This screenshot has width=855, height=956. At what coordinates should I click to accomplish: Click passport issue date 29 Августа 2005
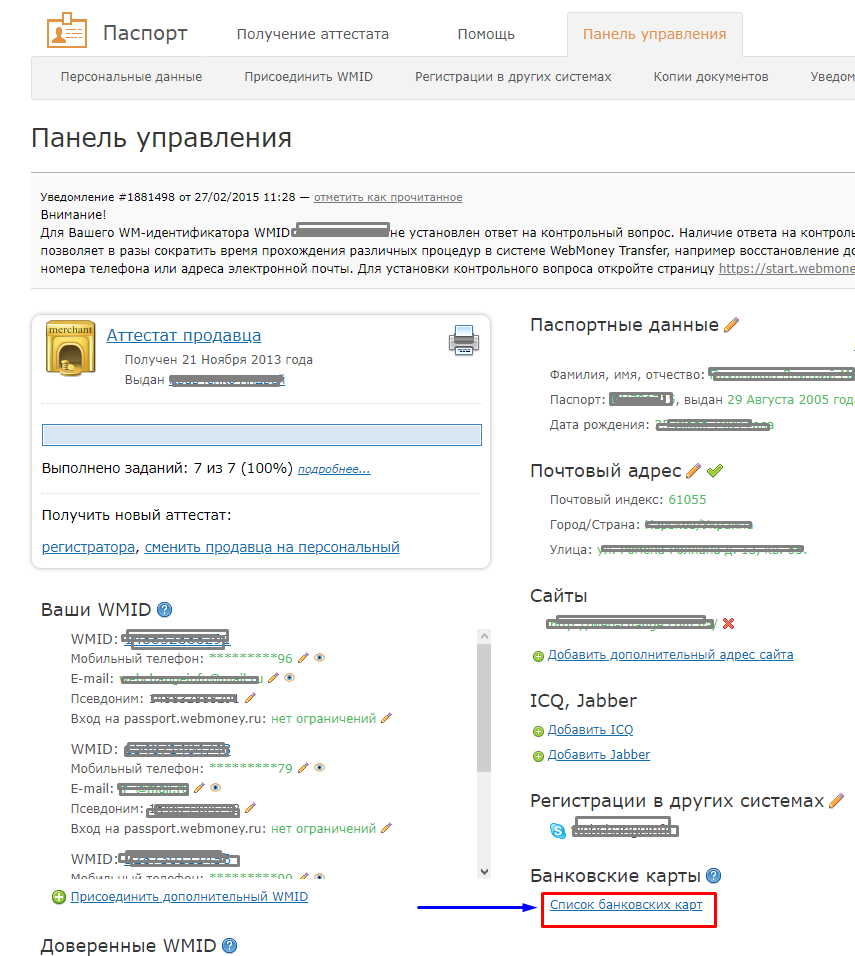tap(778, 400)
